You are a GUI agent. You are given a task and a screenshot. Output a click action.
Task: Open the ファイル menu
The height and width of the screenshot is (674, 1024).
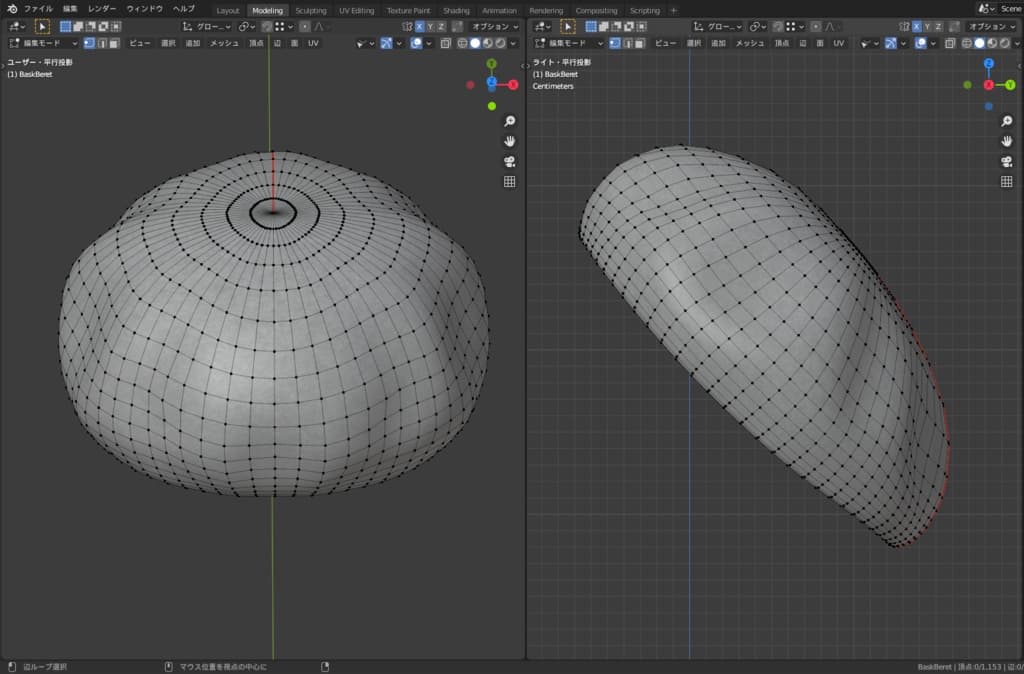38,9
